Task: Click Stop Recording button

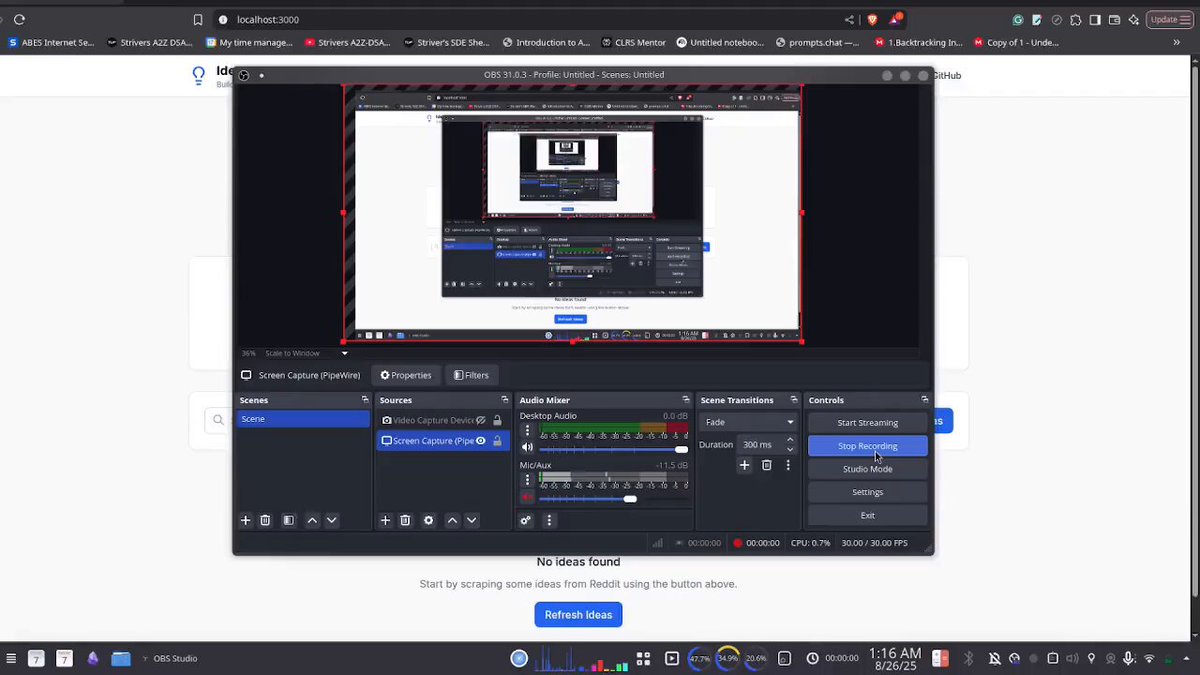Action: pos(867,446)
